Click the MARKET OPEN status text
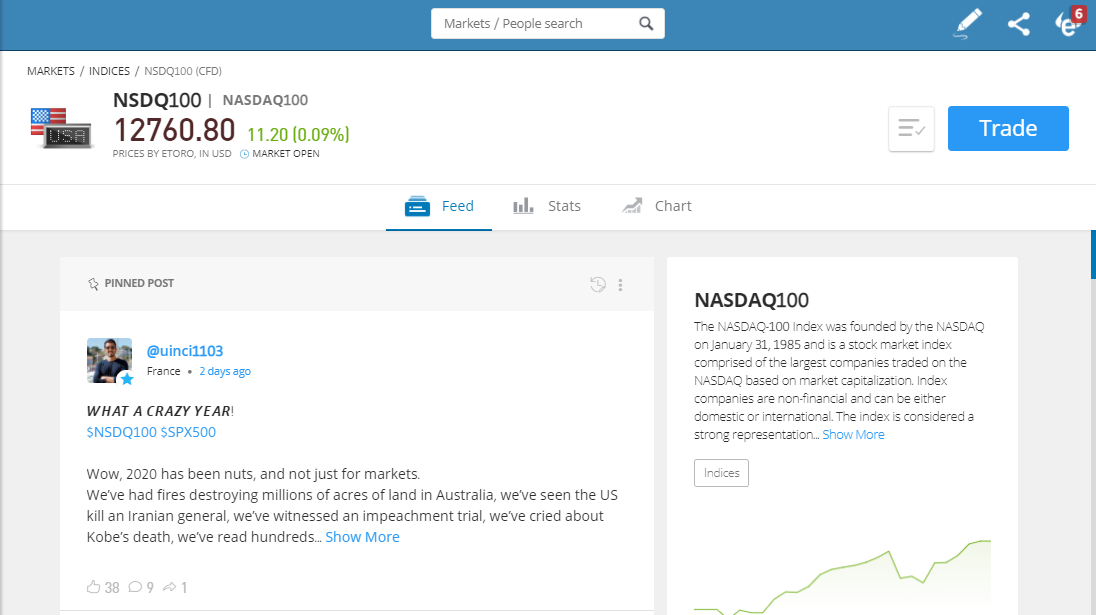Screen dimensions: 1096x615 click(286, 154)
